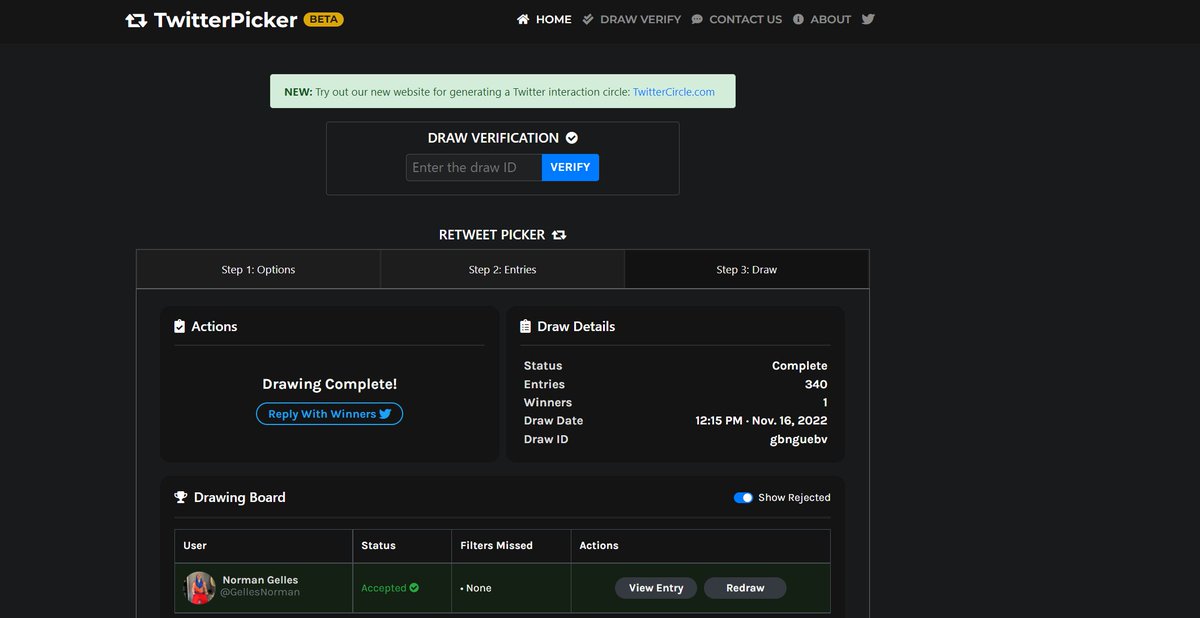Toggle the Show Rejected switch

point(743,497)
